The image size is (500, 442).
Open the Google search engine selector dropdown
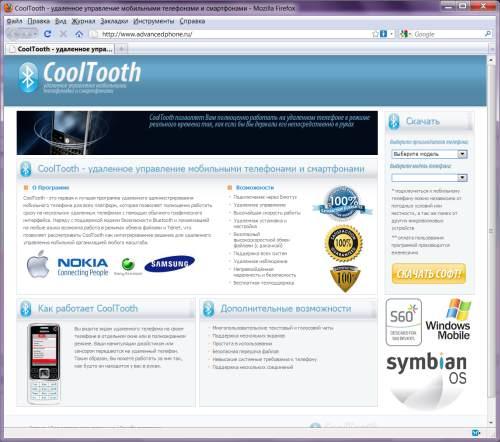coord(405,34)
